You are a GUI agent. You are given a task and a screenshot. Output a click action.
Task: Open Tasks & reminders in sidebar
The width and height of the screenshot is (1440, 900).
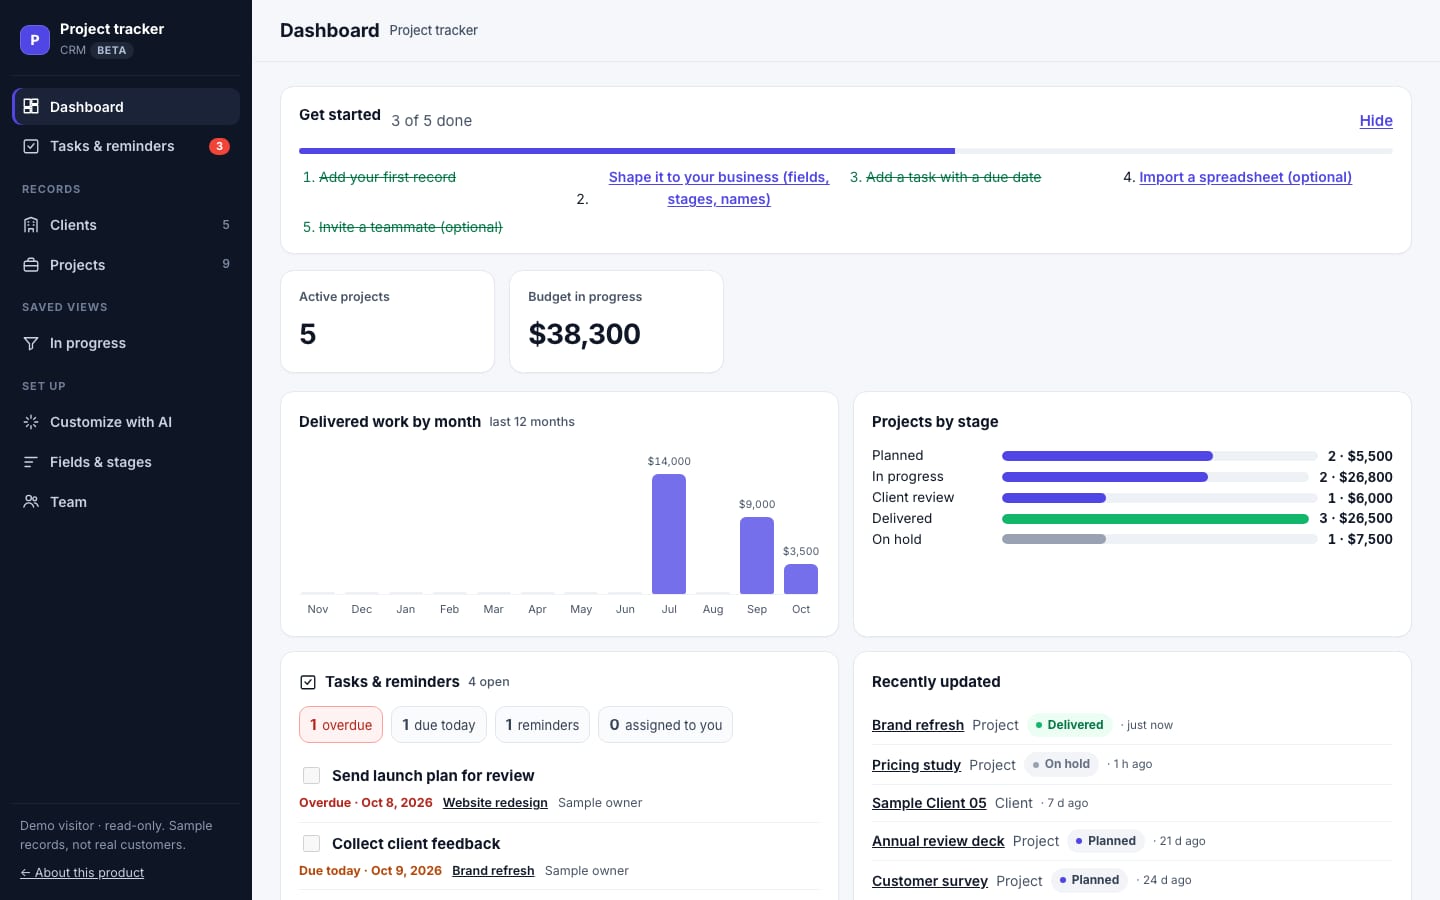coord(126,146)
